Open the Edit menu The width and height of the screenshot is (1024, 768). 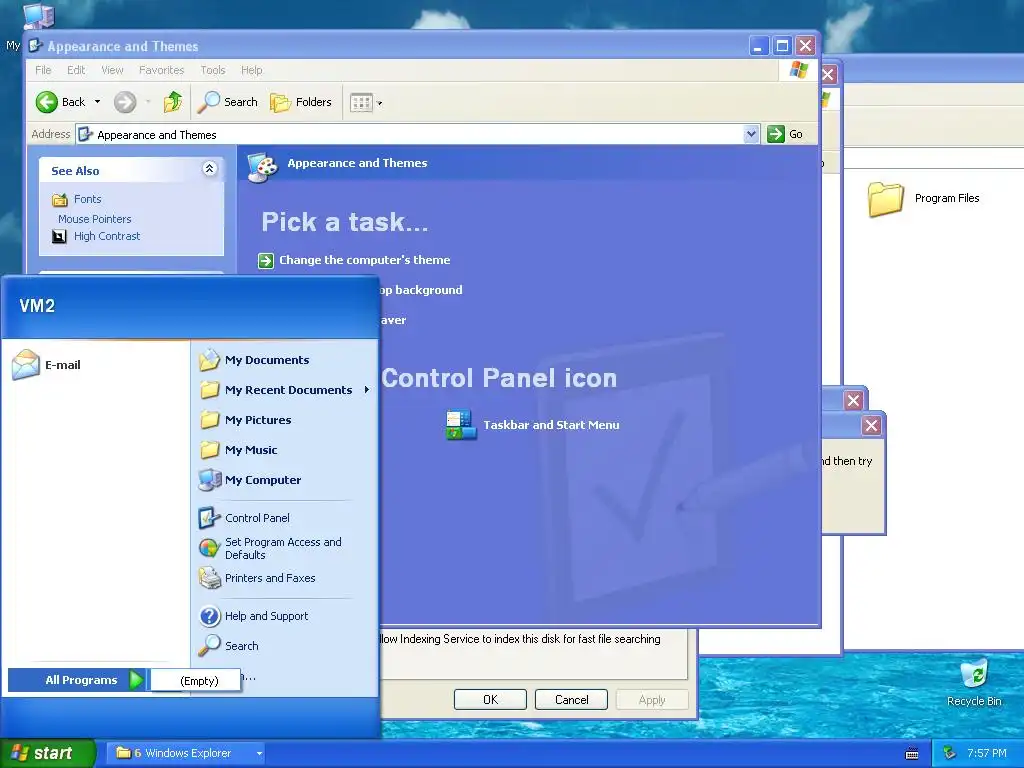76,70
